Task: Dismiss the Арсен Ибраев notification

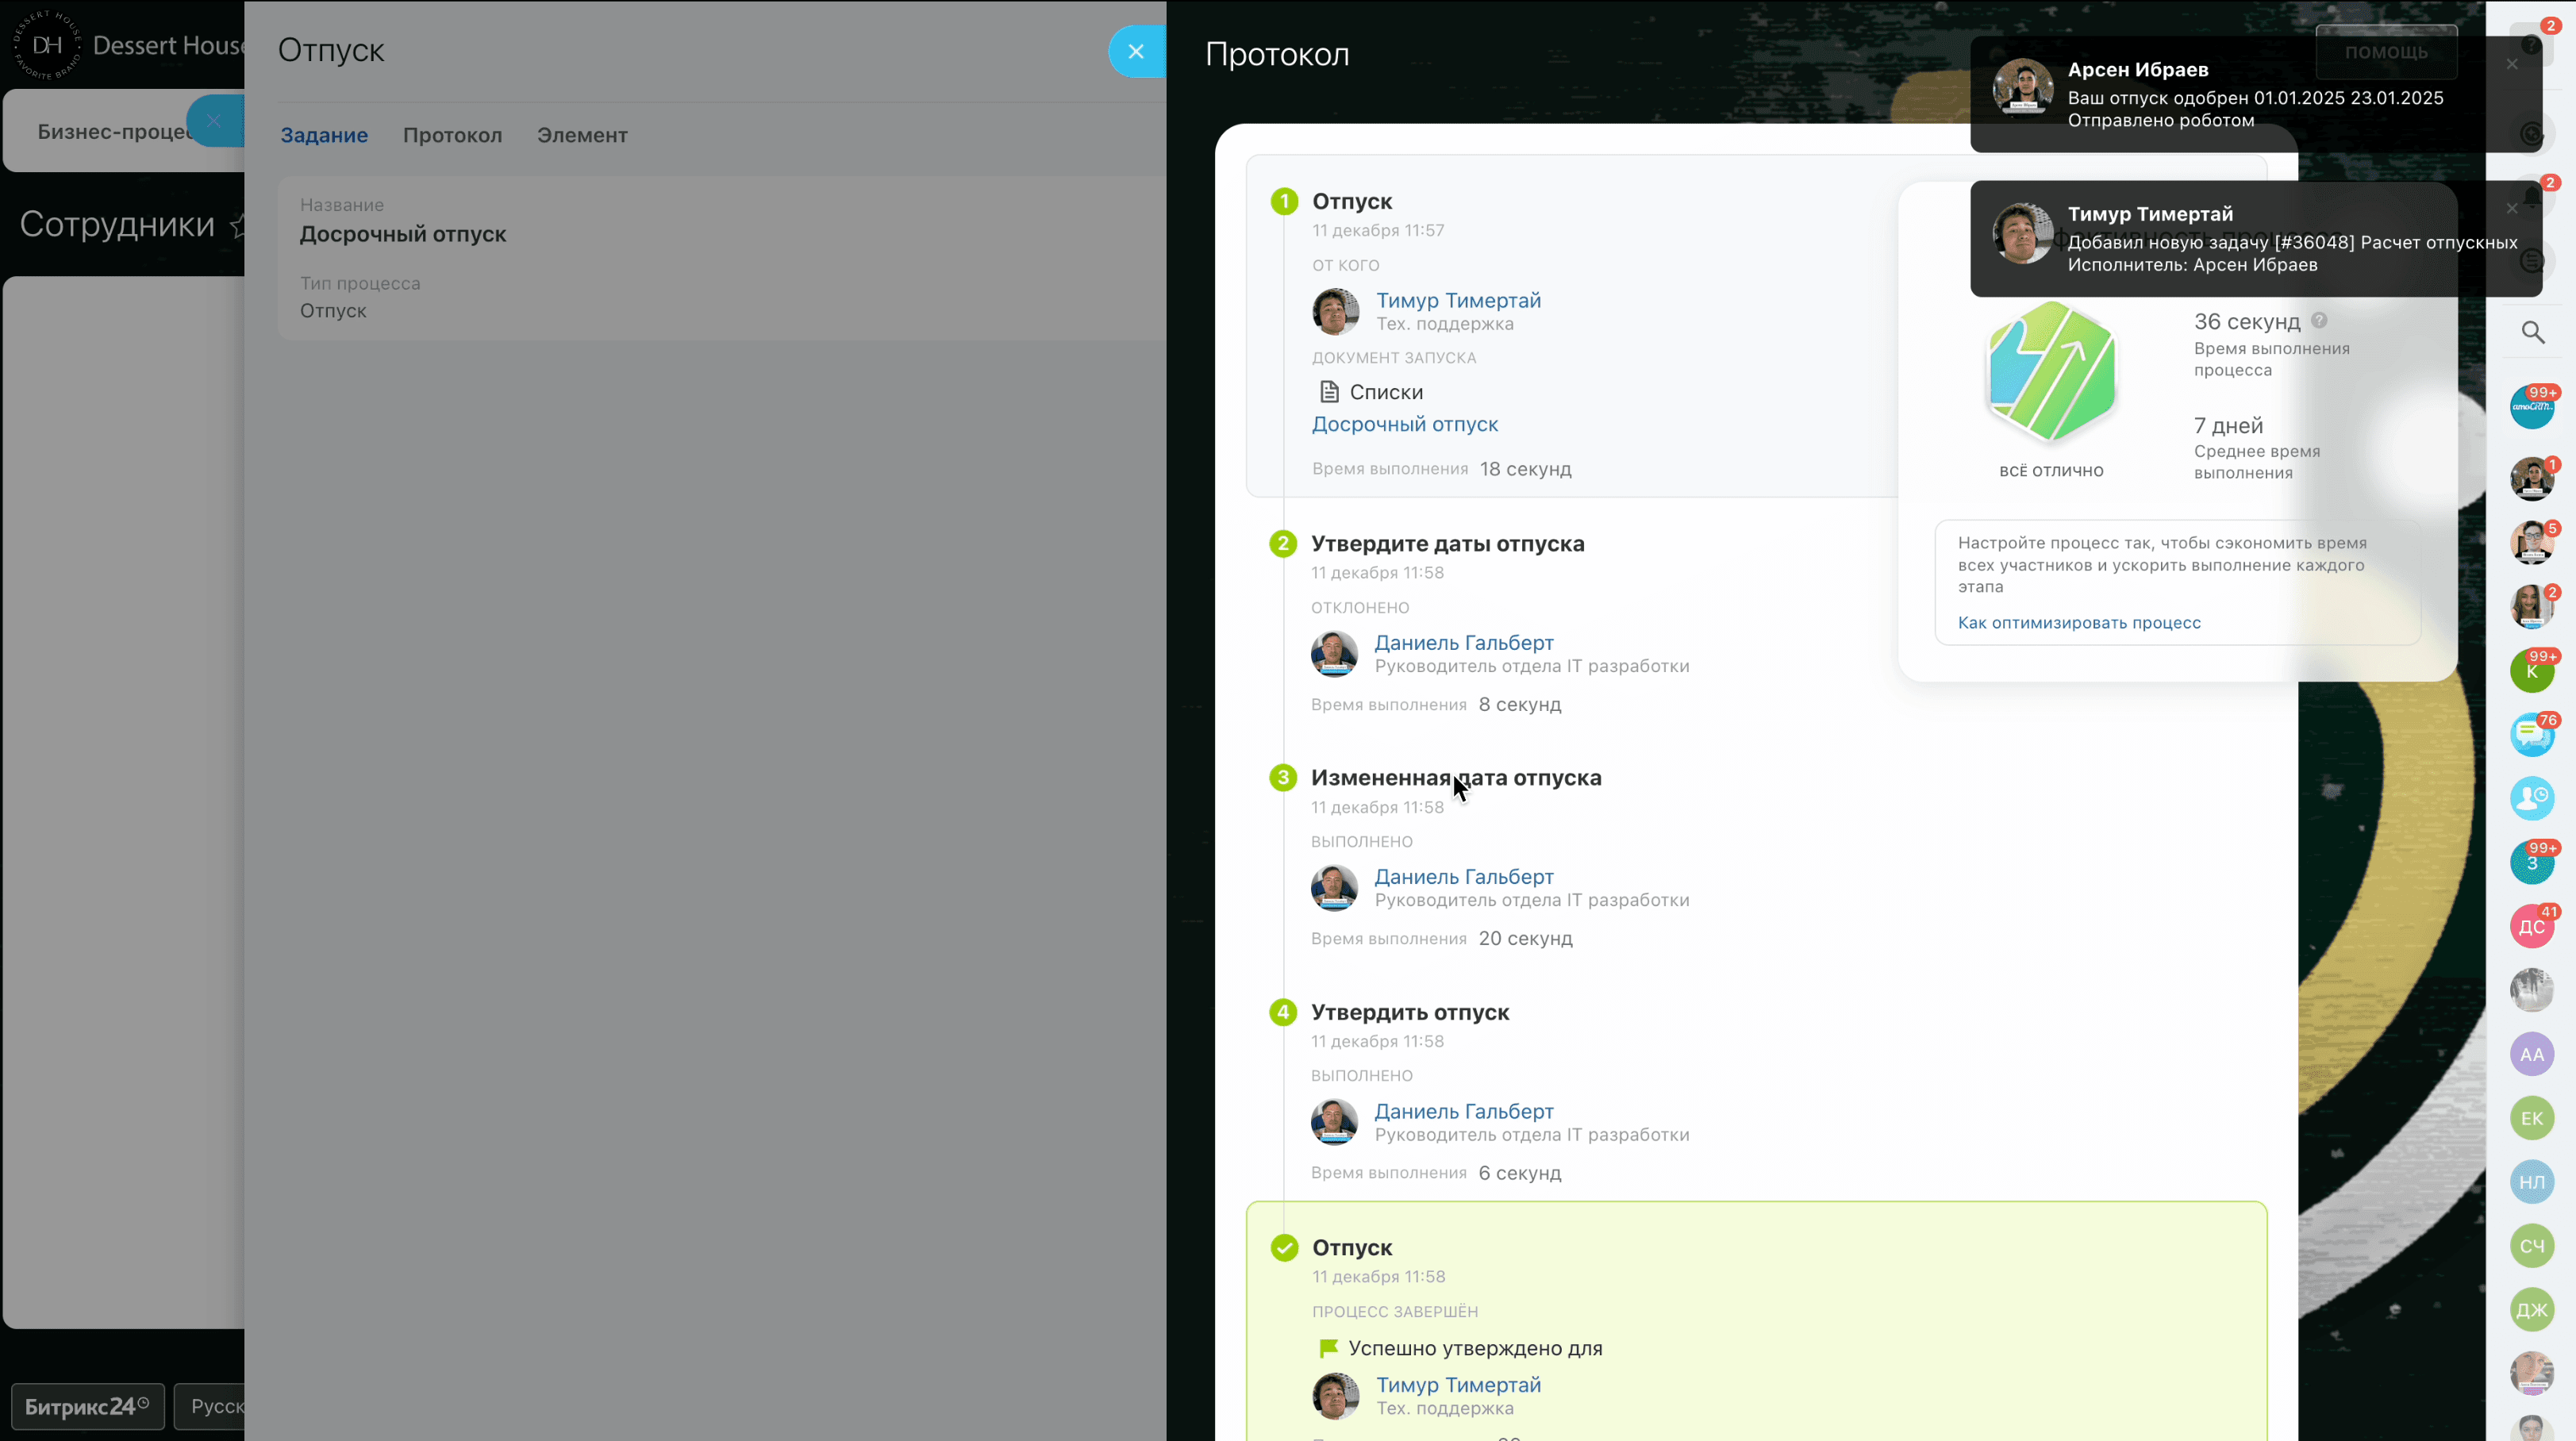Action: click(x=2512, y=64)
